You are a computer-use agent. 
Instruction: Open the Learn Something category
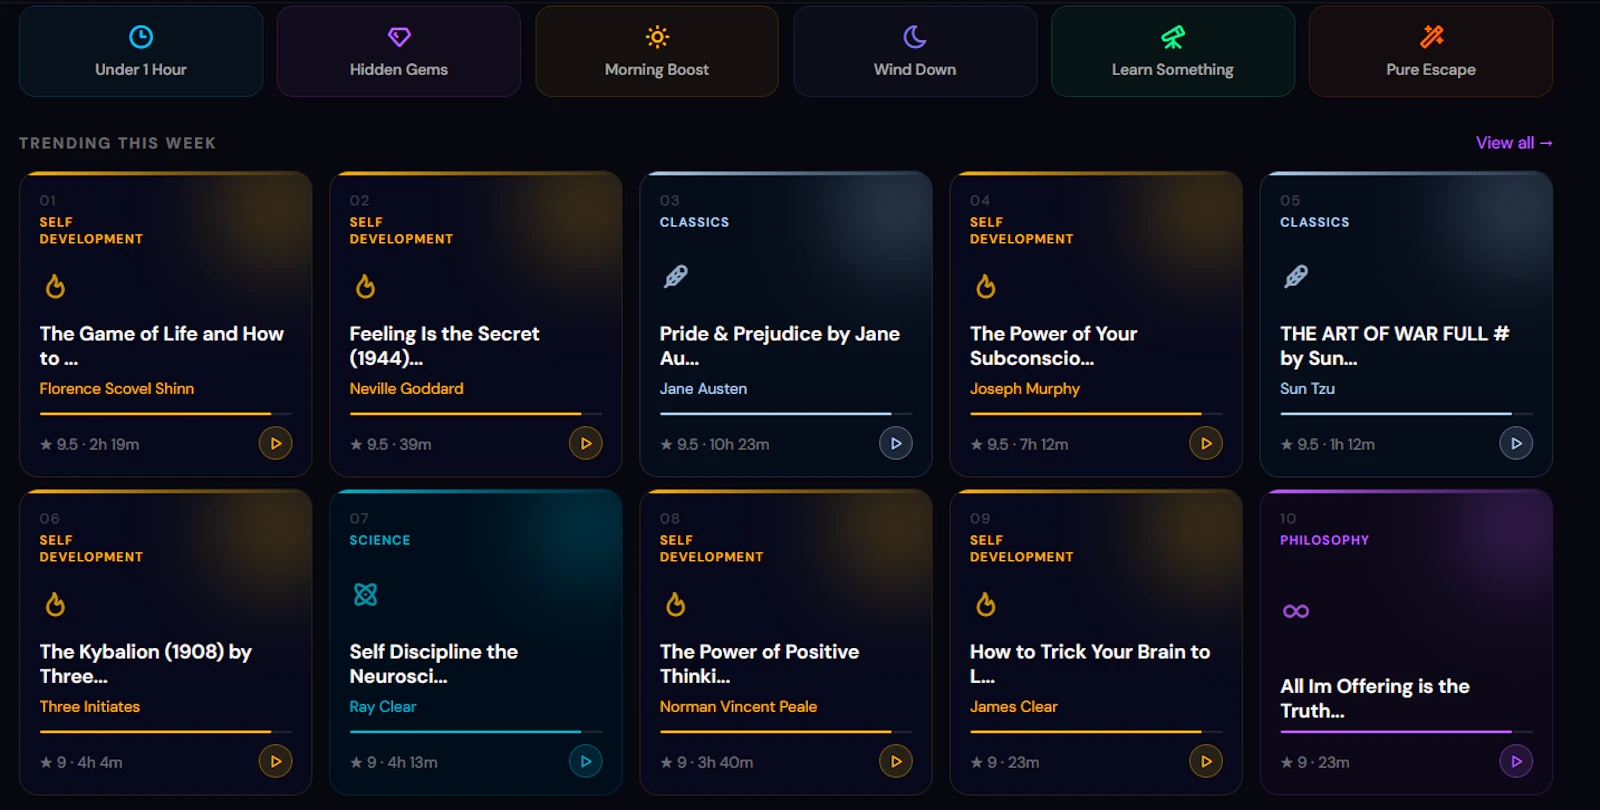[x=1173, y=51]
